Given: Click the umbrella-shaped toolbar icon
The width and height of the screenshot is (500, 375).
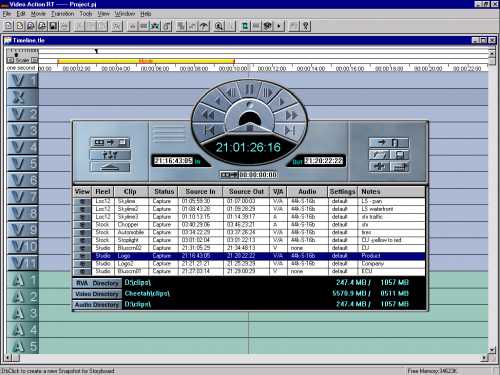Looking at the screenshot, I should pos(204,26).
